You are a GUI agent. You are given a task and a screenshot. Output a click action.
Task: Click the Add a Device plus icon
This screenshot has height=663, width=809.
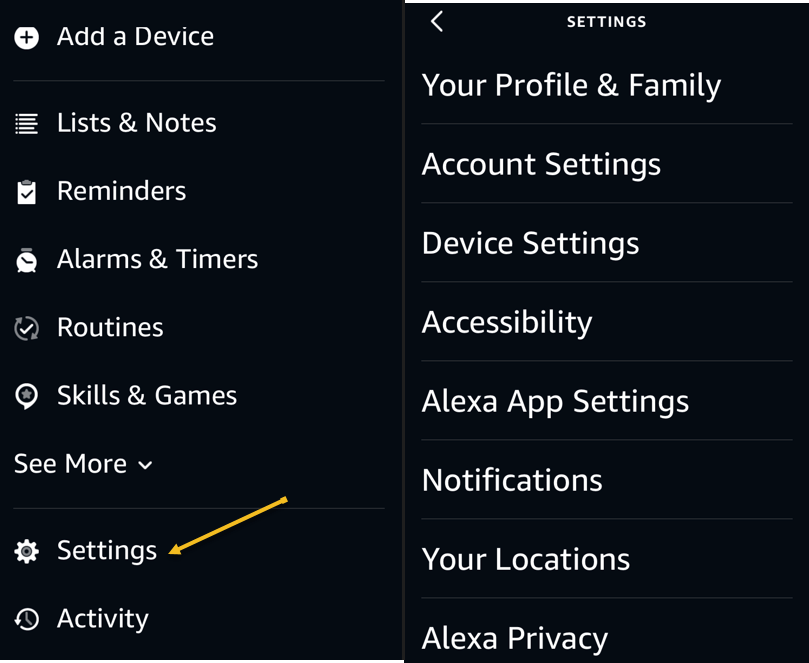(27, 38)
